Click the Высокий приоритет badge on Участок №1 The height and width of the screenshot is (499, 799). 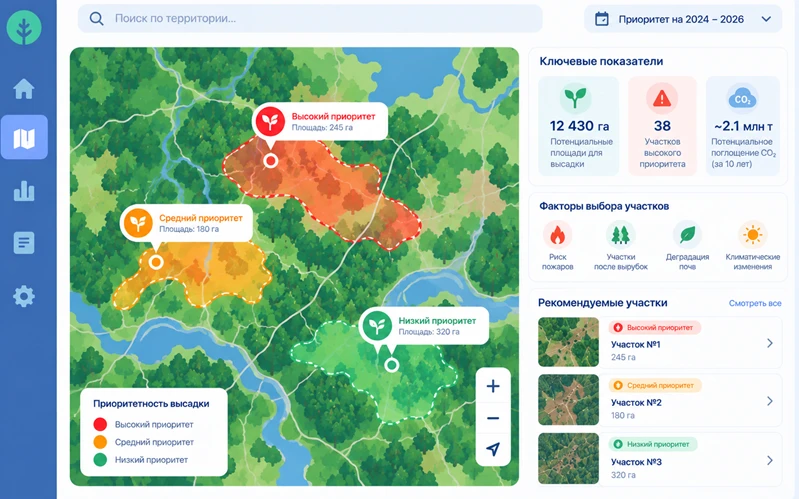click(x=655, y=327)
